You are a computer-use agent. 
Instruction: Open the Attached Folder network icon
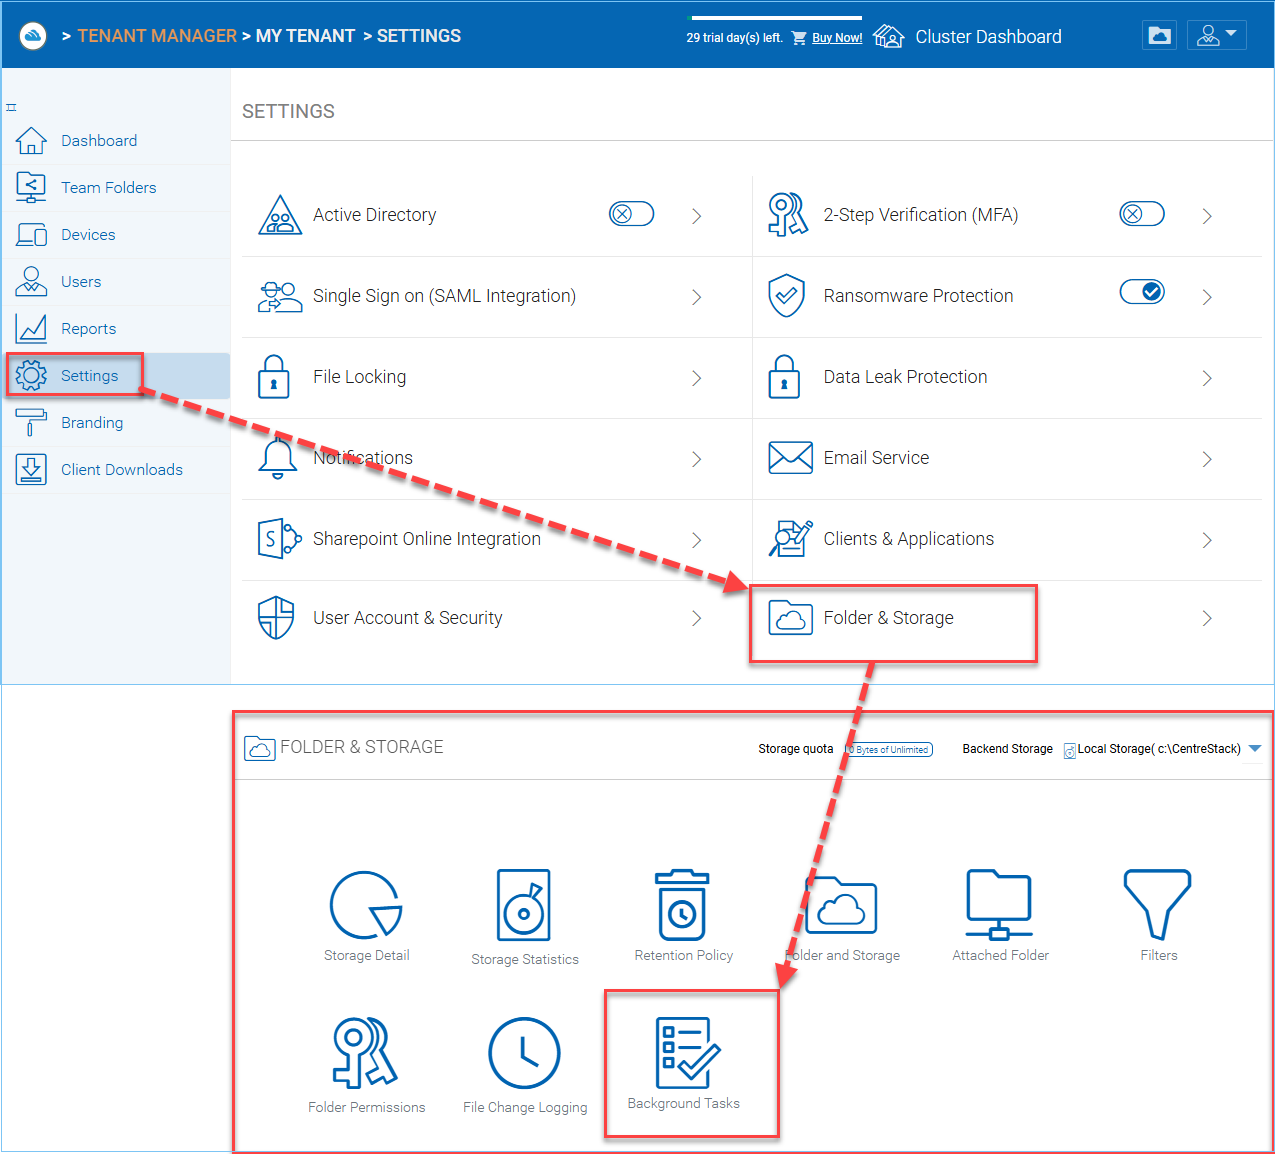point(999,905)
